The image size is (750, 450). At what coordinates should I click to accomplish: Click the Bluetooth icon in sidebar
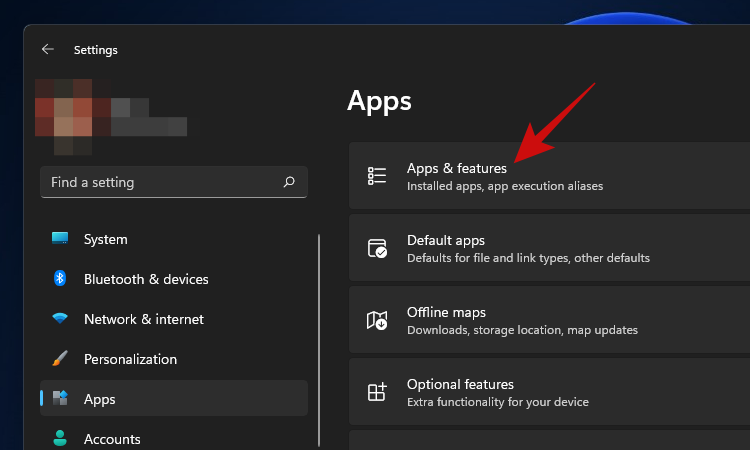[60, 279]
